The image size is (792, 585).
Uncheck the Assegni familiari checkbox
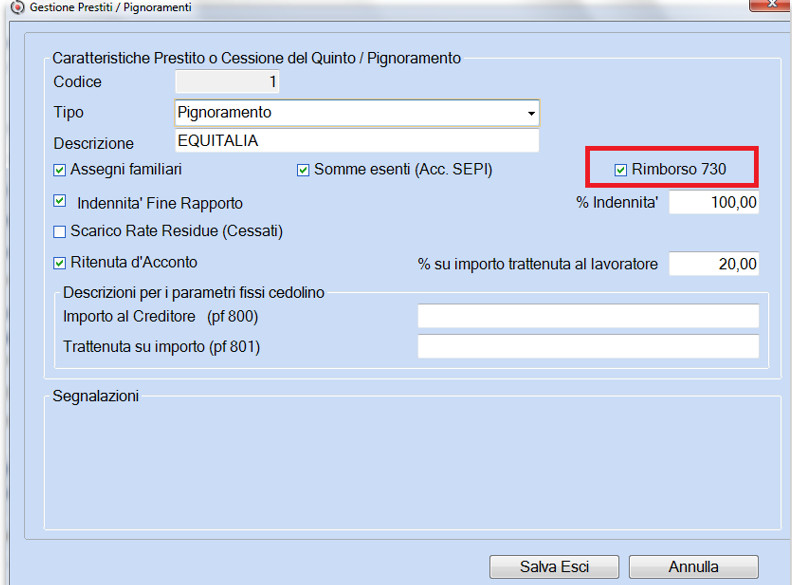click(60, 170)
